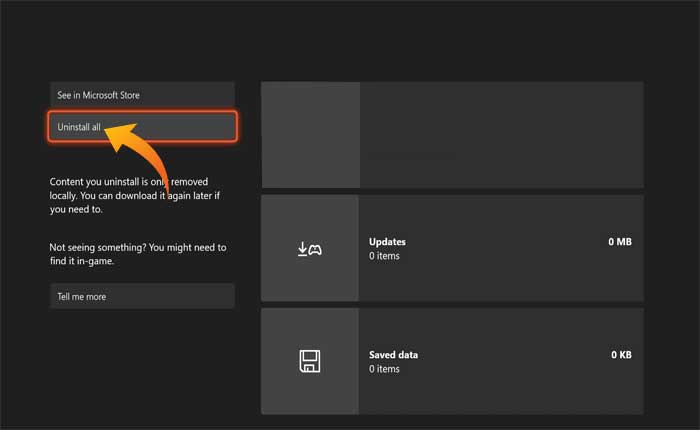
Task: Click the 0 KB saved data size
Action: [620, 355]
